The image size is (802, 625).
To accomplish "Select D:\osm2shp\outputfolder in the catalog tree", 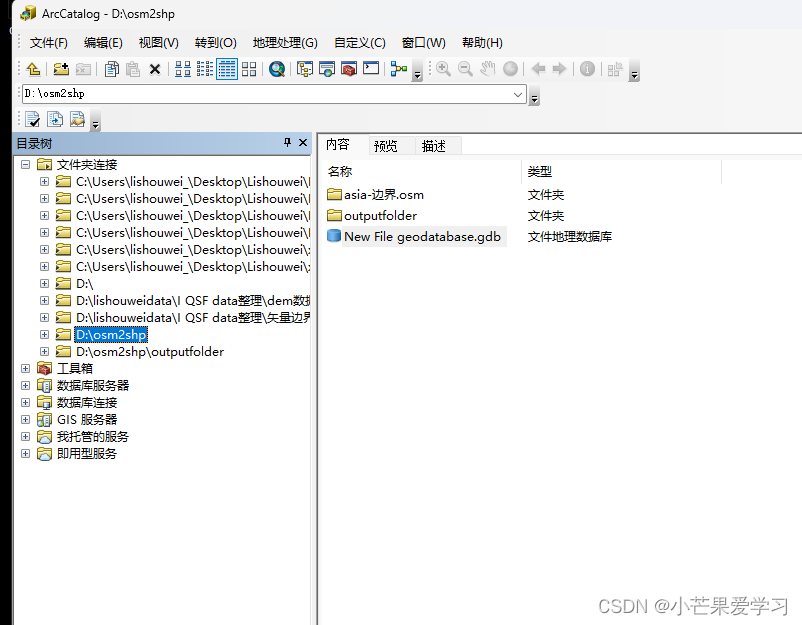I will click(x=150, y=352).
